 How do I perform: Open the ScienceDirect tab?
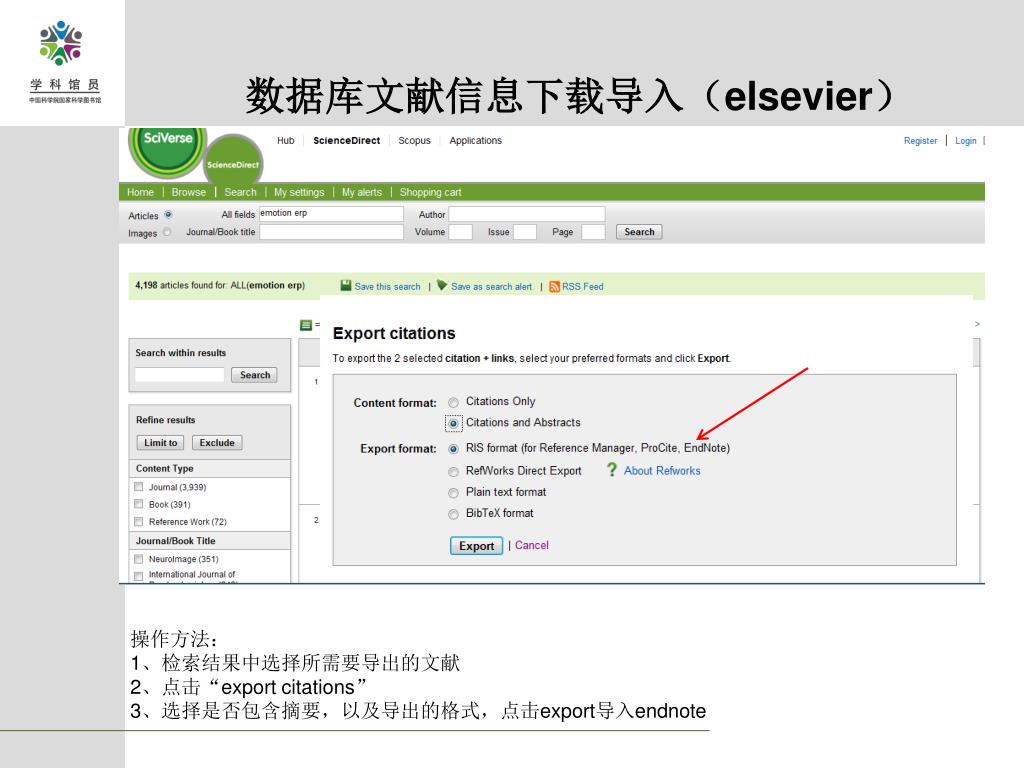click(x=346, y=140)
